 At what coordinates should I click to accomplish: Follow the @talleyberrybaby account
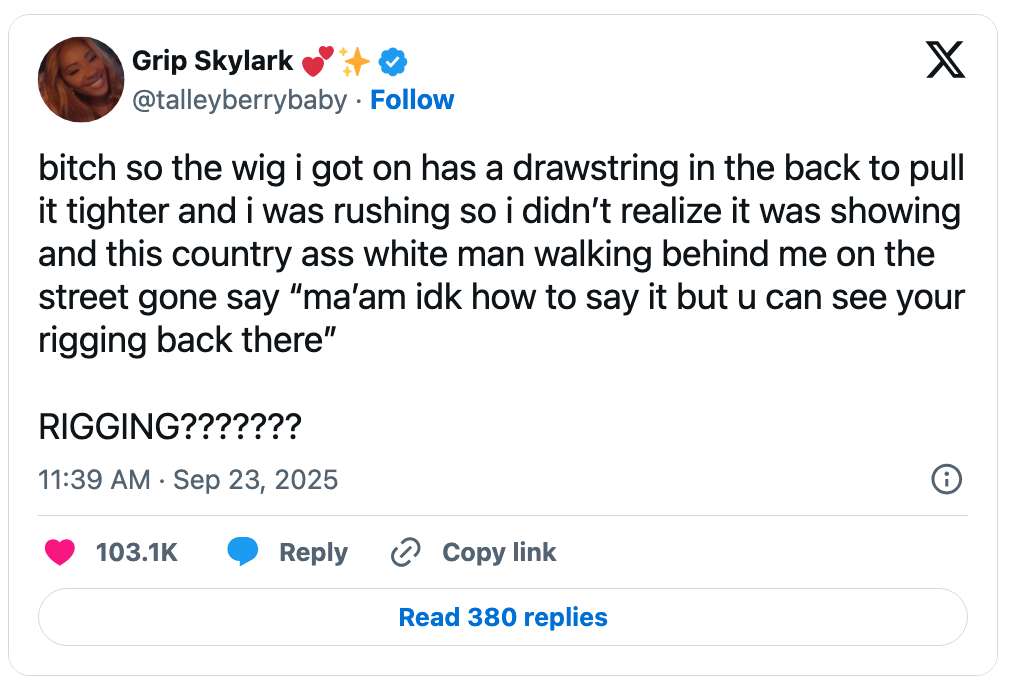tap(412, 99)
